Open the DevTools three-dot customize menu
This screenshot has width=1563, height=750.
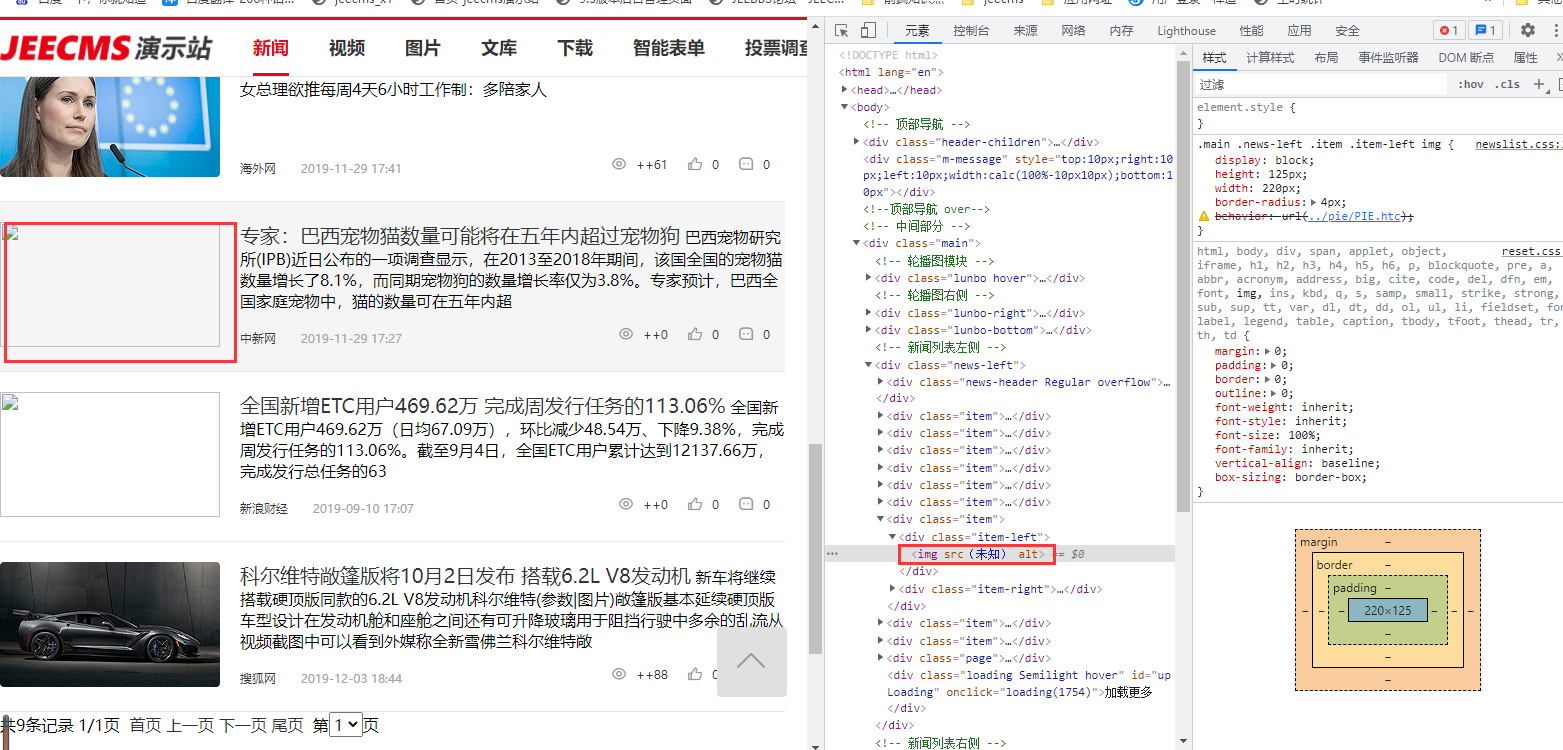1555,30
